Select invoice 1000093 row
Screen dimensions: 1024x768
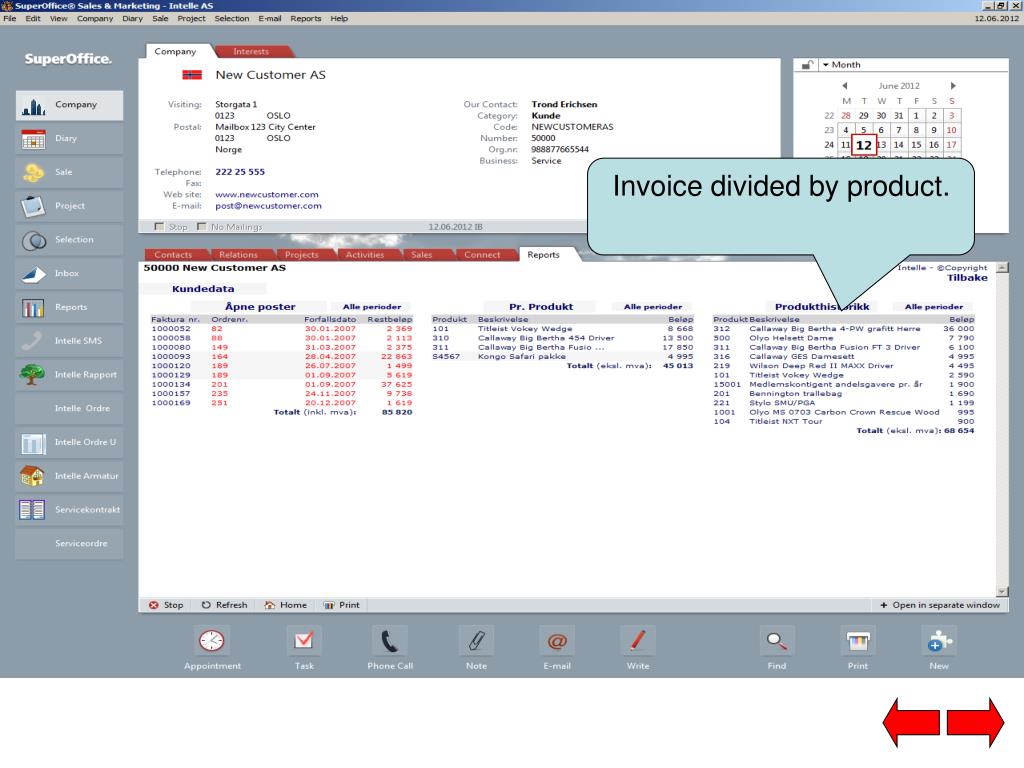click(x=281, y=357)
